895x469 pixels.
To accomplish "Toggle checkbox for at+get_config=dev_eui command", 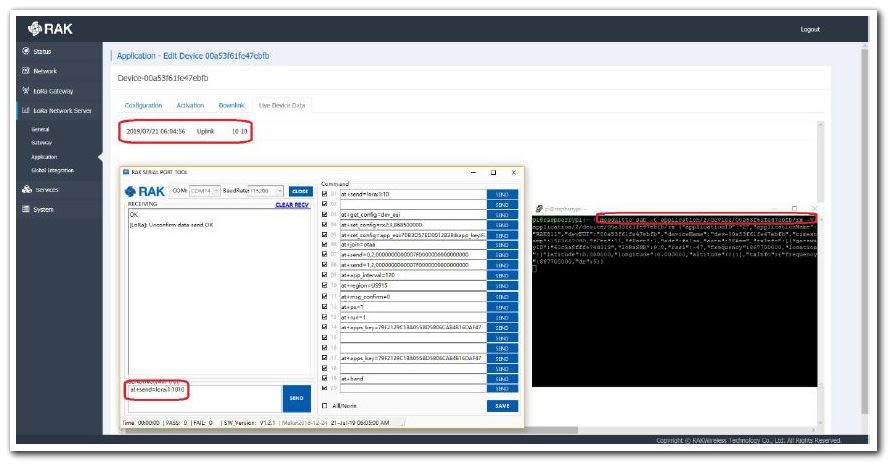I will pyautogui.click(x=325, y=215).
